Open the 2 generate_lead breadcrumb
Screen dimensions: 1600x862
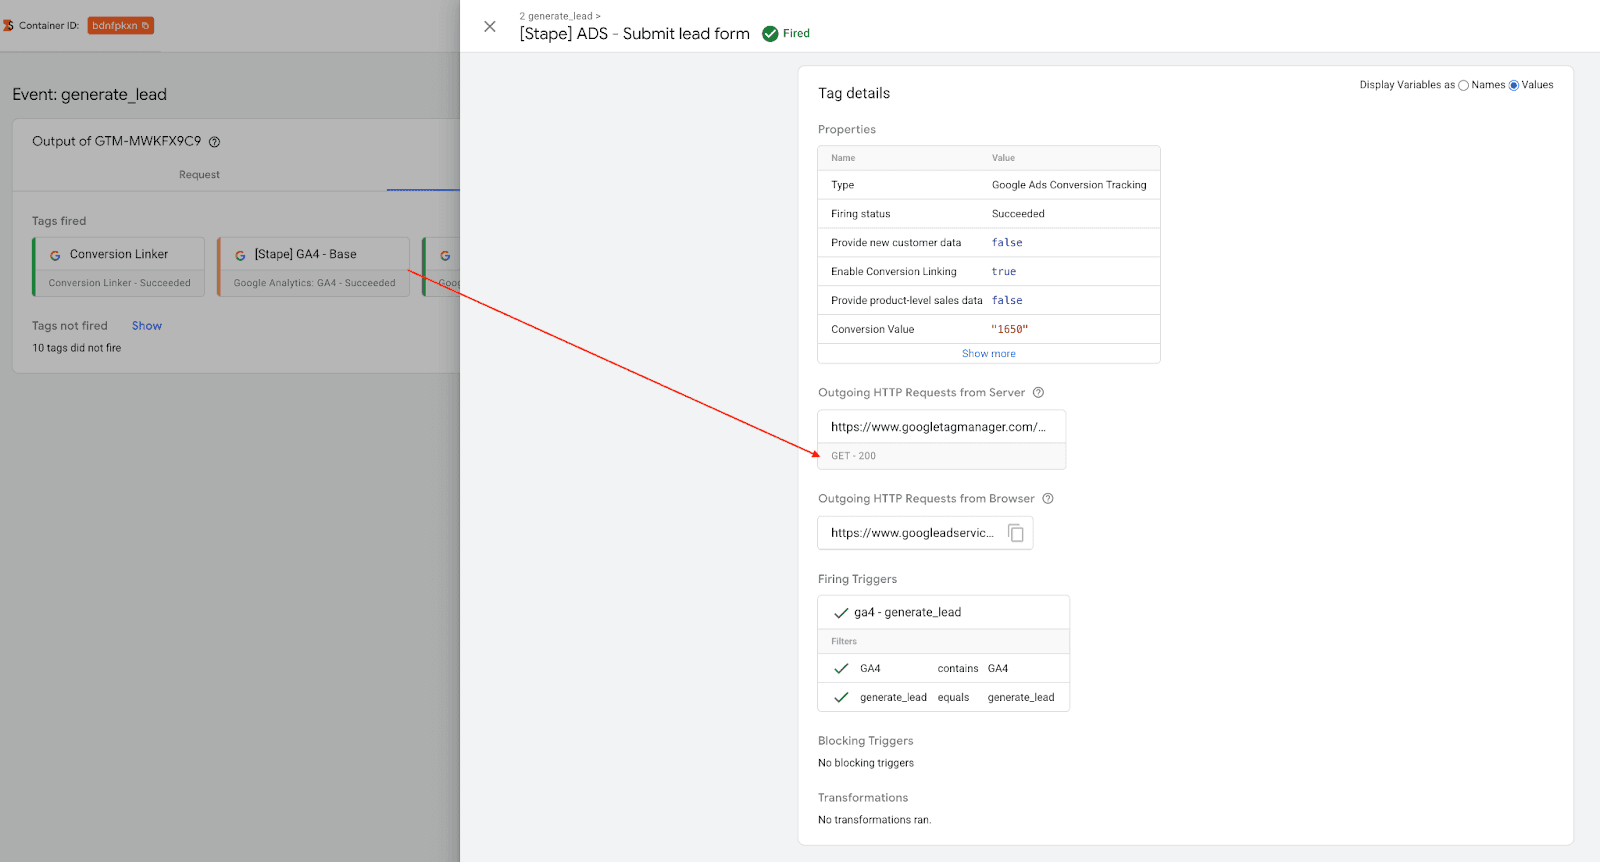tap(558, 16)
